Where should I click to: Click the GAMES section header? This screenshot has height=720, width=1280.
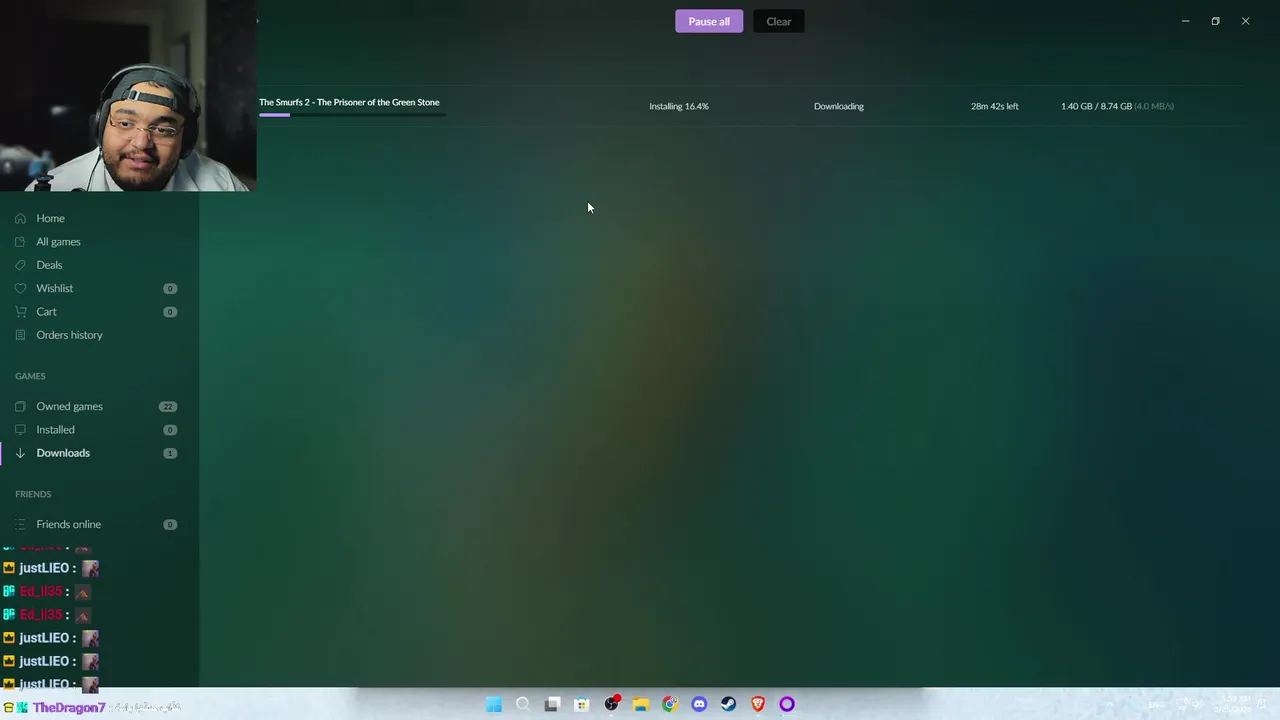coord(30,376)
